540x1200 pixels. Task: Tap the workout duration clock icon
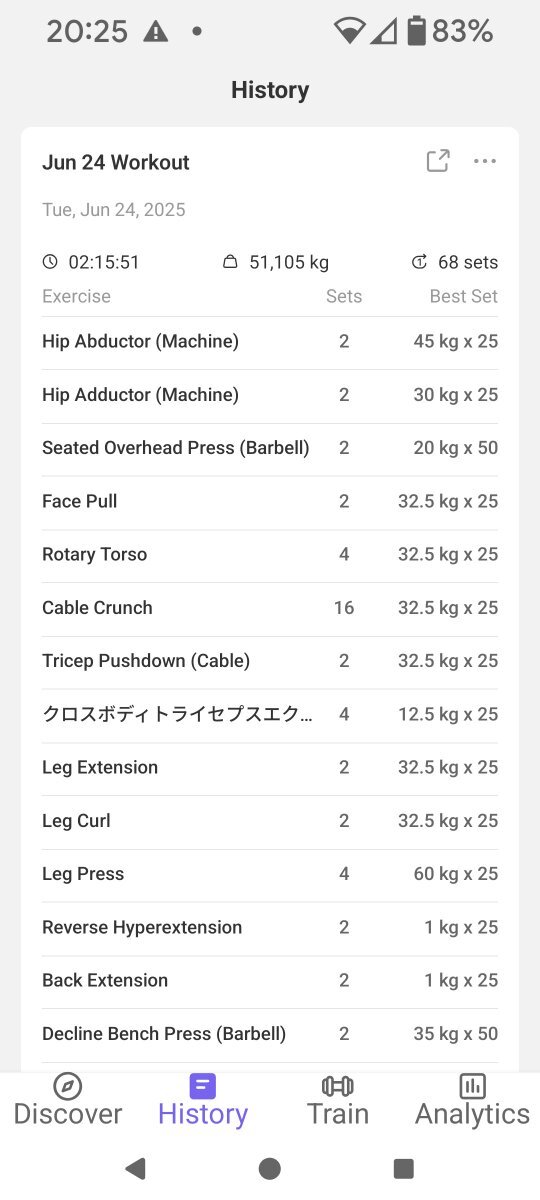pyautogui.click(x=50, y=262)
